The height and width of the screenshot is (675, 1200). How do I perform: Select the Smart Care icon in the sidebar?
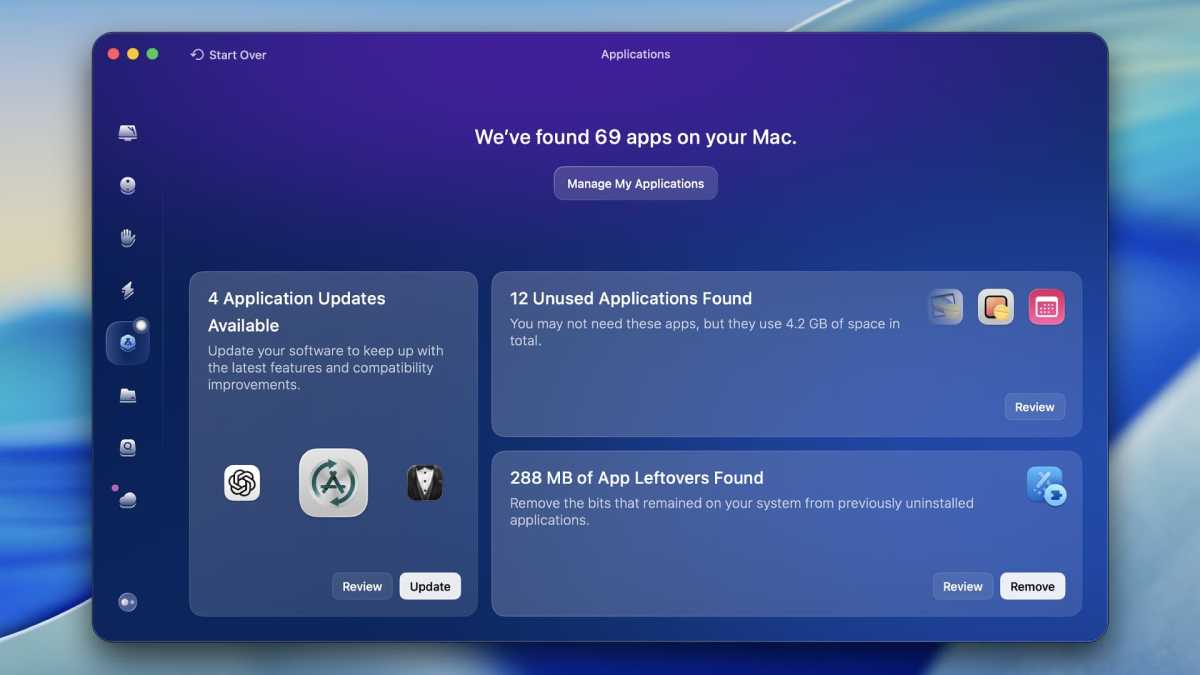(x=128, y=132)
